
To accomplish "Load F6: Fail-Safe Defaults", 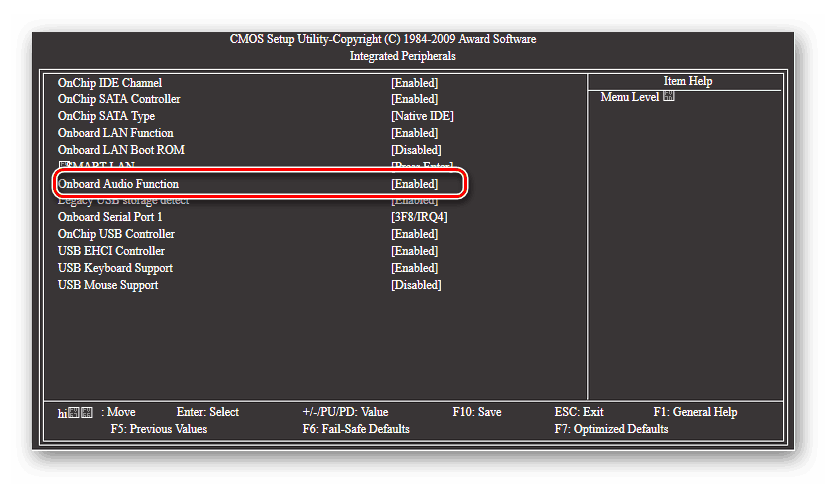I will tap(356, 429).
